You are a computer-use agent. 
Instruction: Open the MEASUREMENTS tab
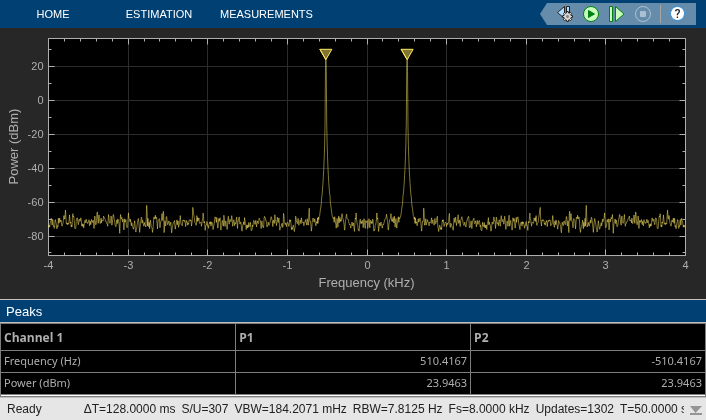[266, 14]
